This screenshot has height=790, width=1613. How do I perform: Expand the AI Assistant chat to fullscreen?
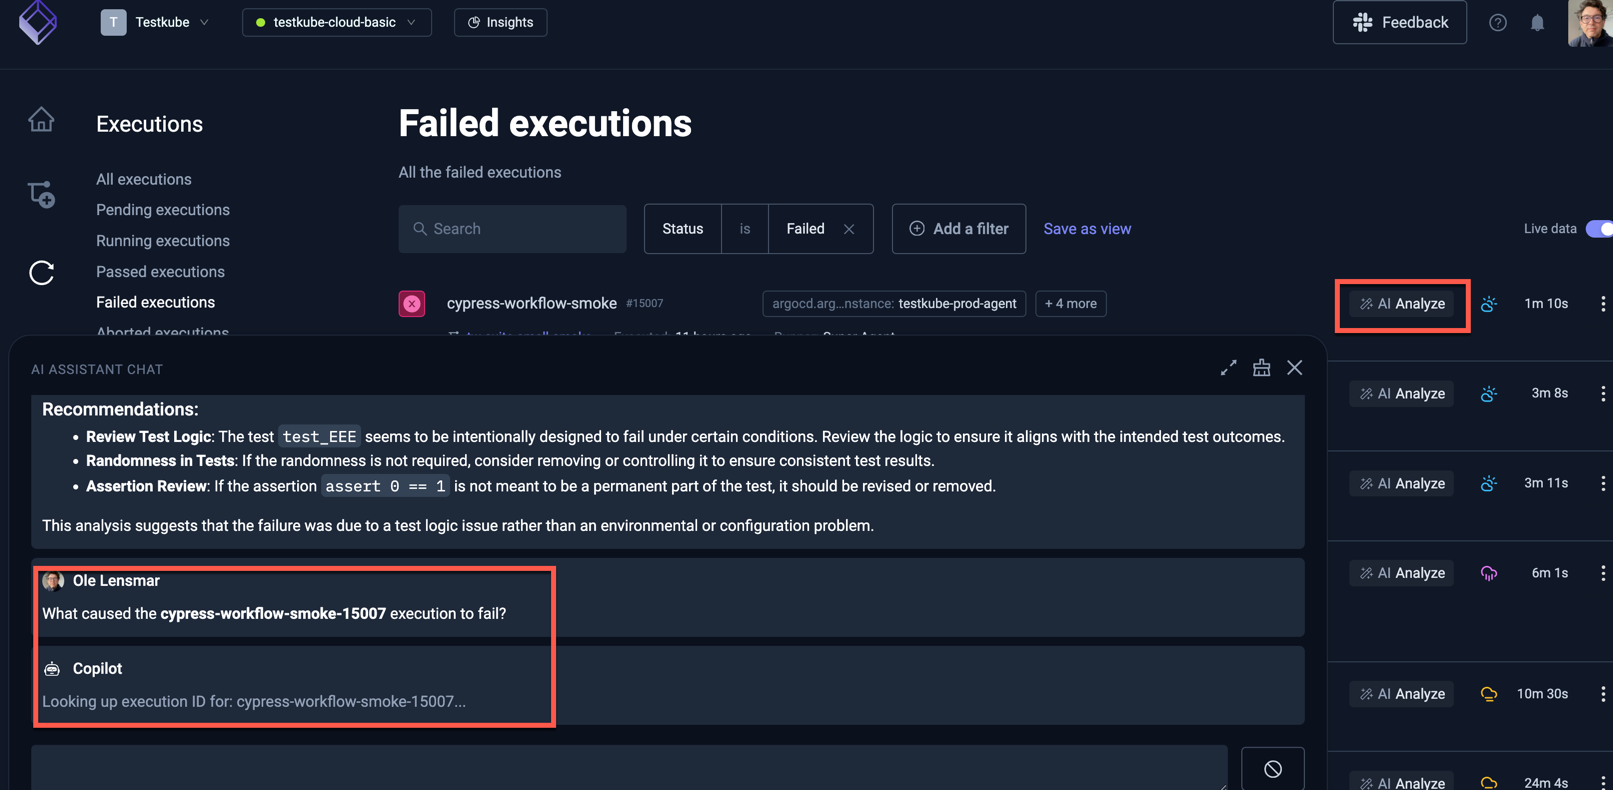point(1228,368)
